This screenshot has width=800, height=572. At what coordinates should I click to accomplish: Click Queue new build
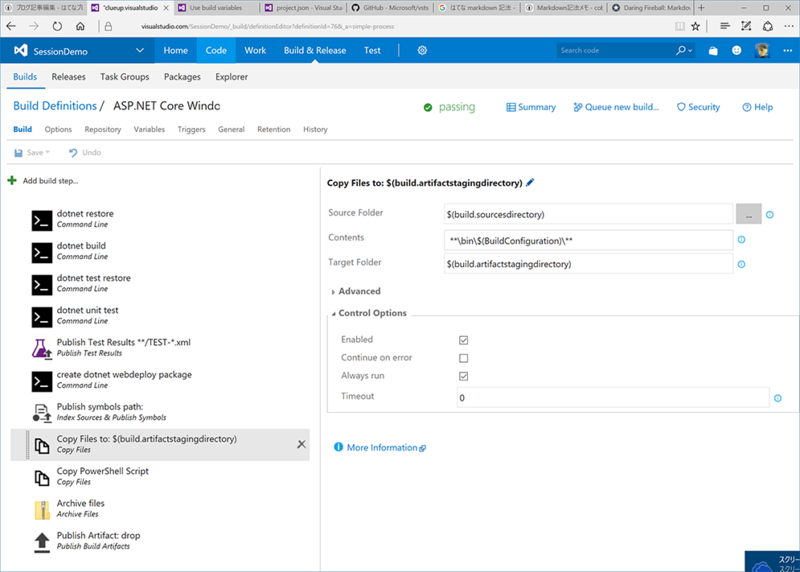tap(616, 107)
